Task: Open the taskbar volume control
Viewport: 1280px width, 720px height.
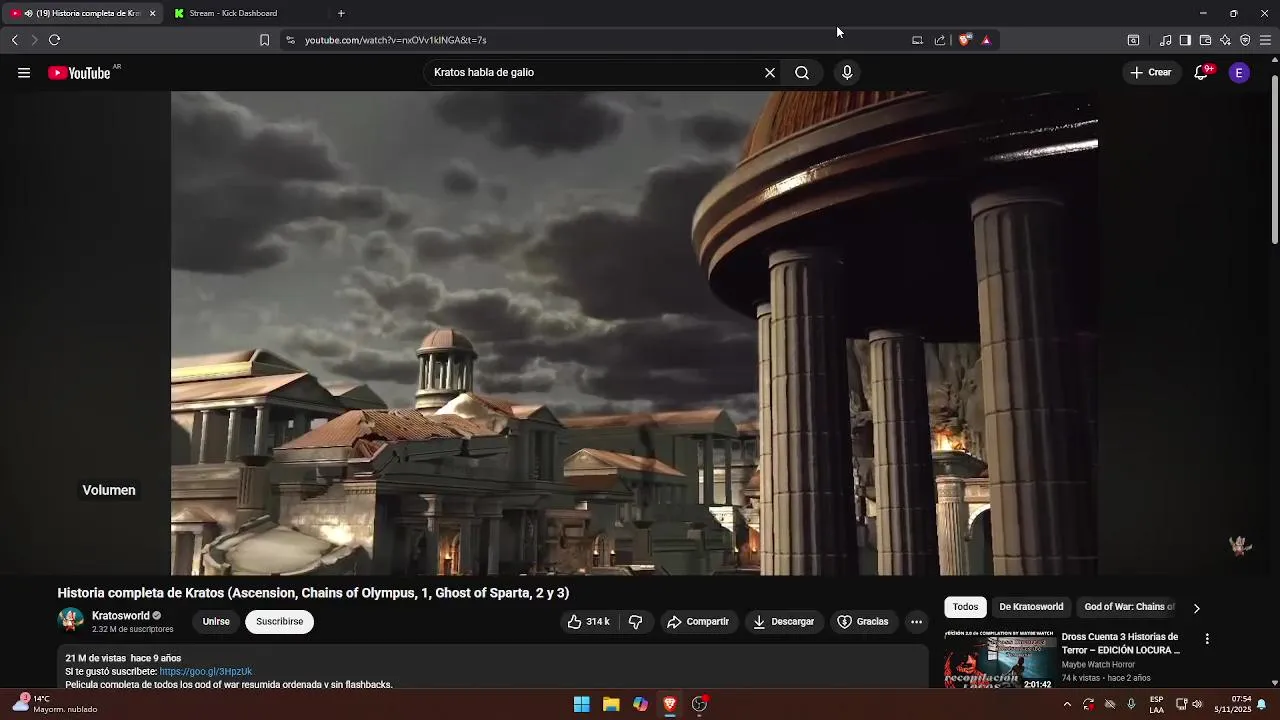Action: click(1197, 704)
